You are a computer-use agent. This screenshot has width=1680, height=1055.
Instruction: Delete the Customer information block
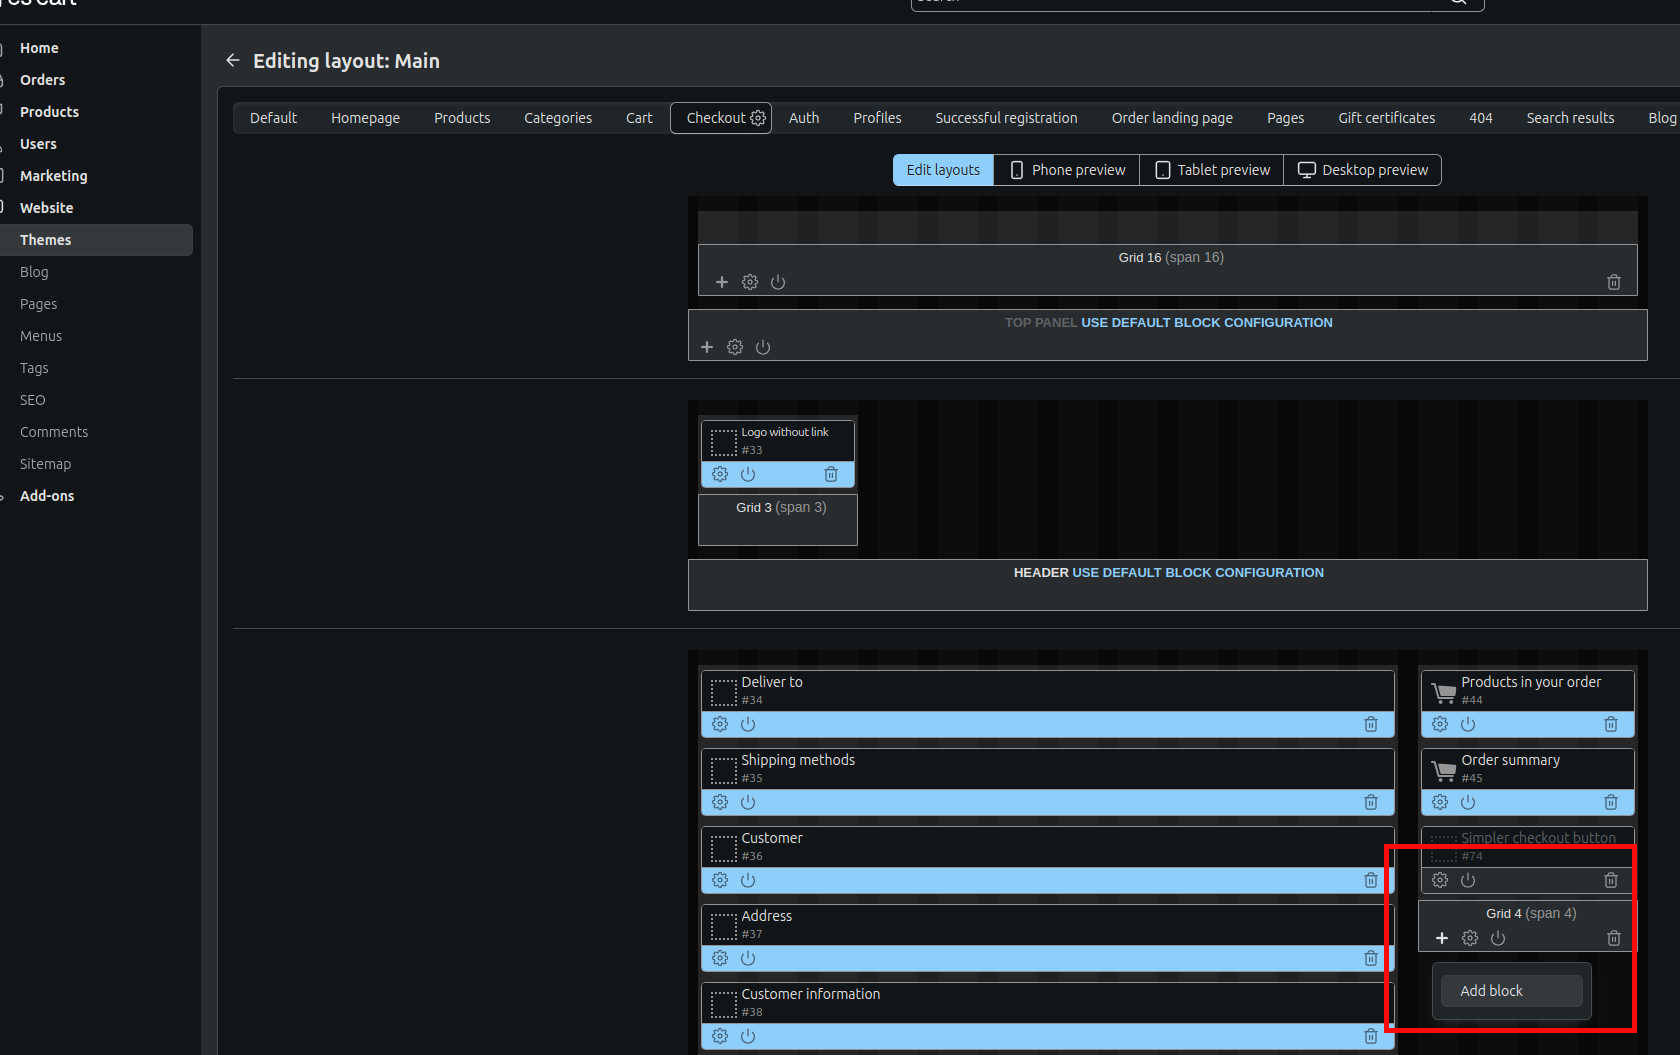(1371, 1036)
